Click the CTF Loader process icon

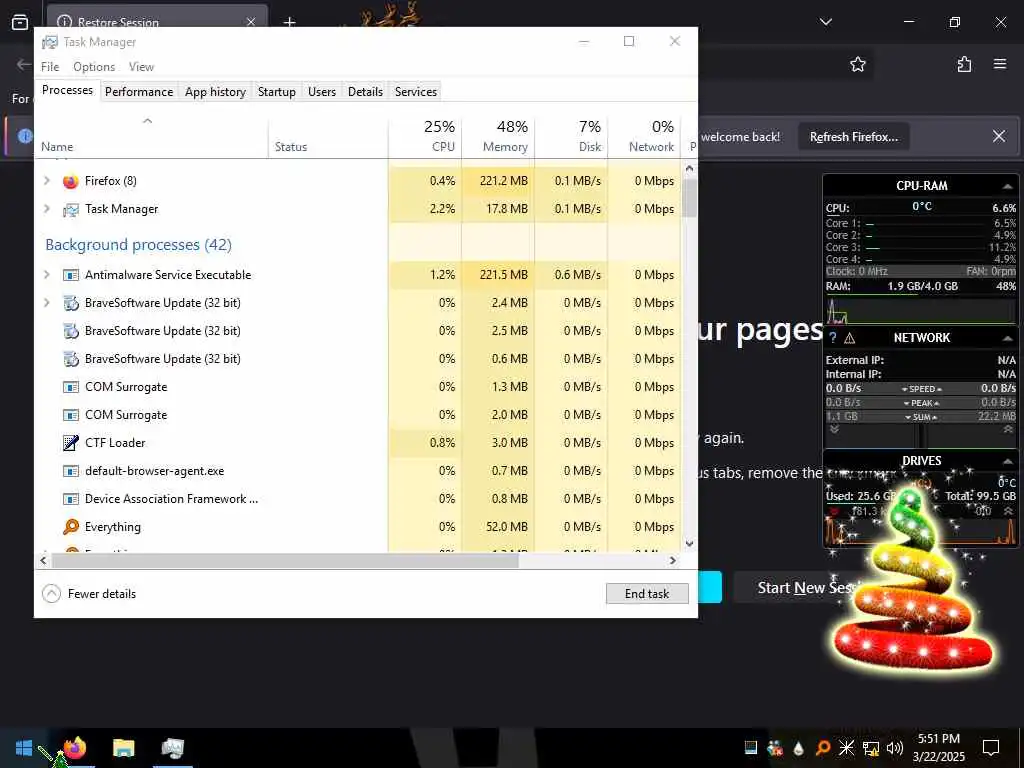[x=71, y=443]
